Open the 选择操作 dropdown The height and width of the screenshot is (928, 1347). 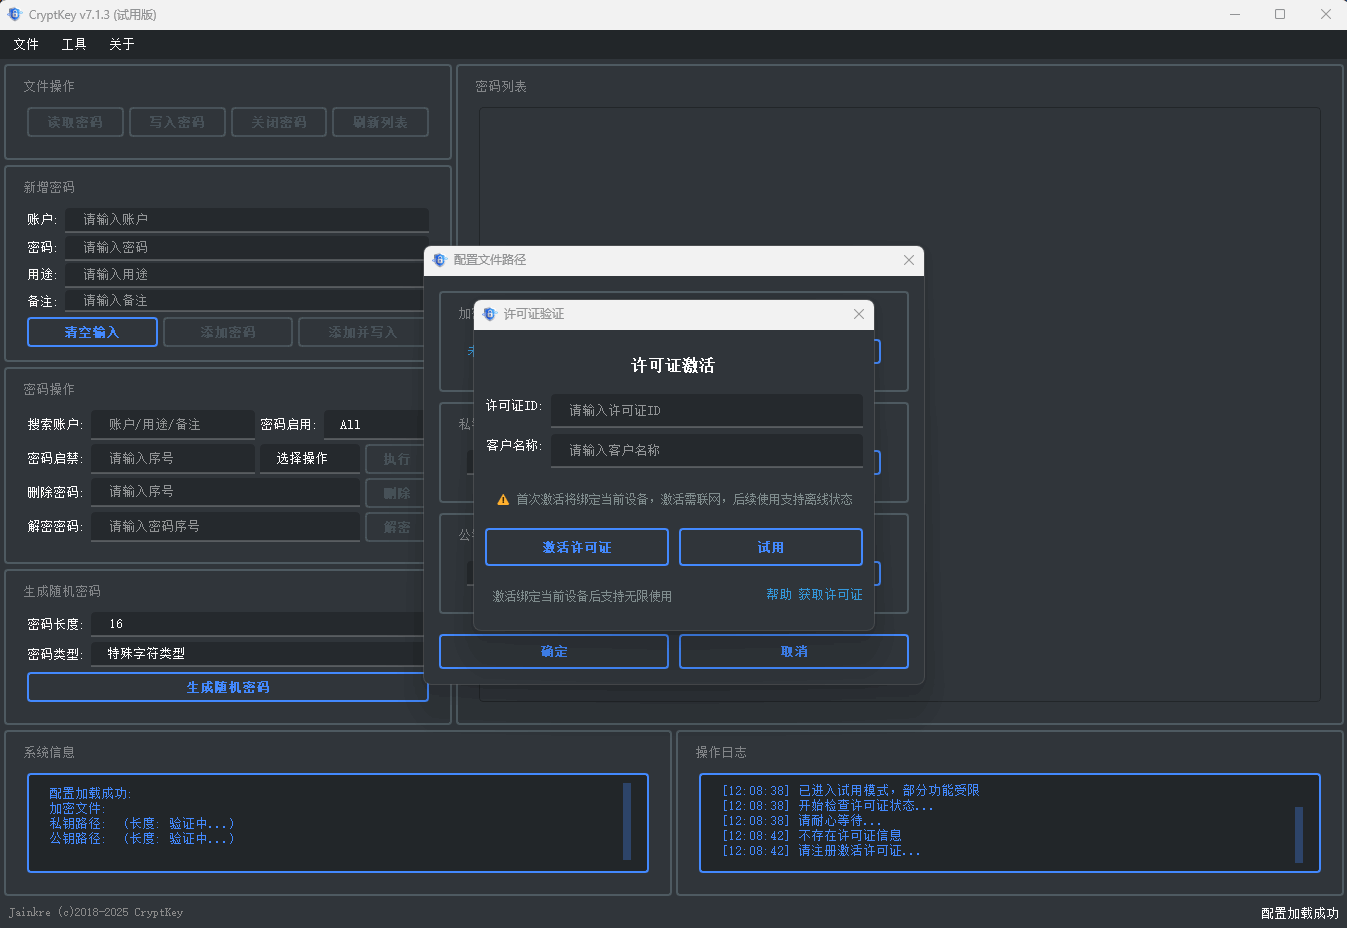[x=309, y=459]
